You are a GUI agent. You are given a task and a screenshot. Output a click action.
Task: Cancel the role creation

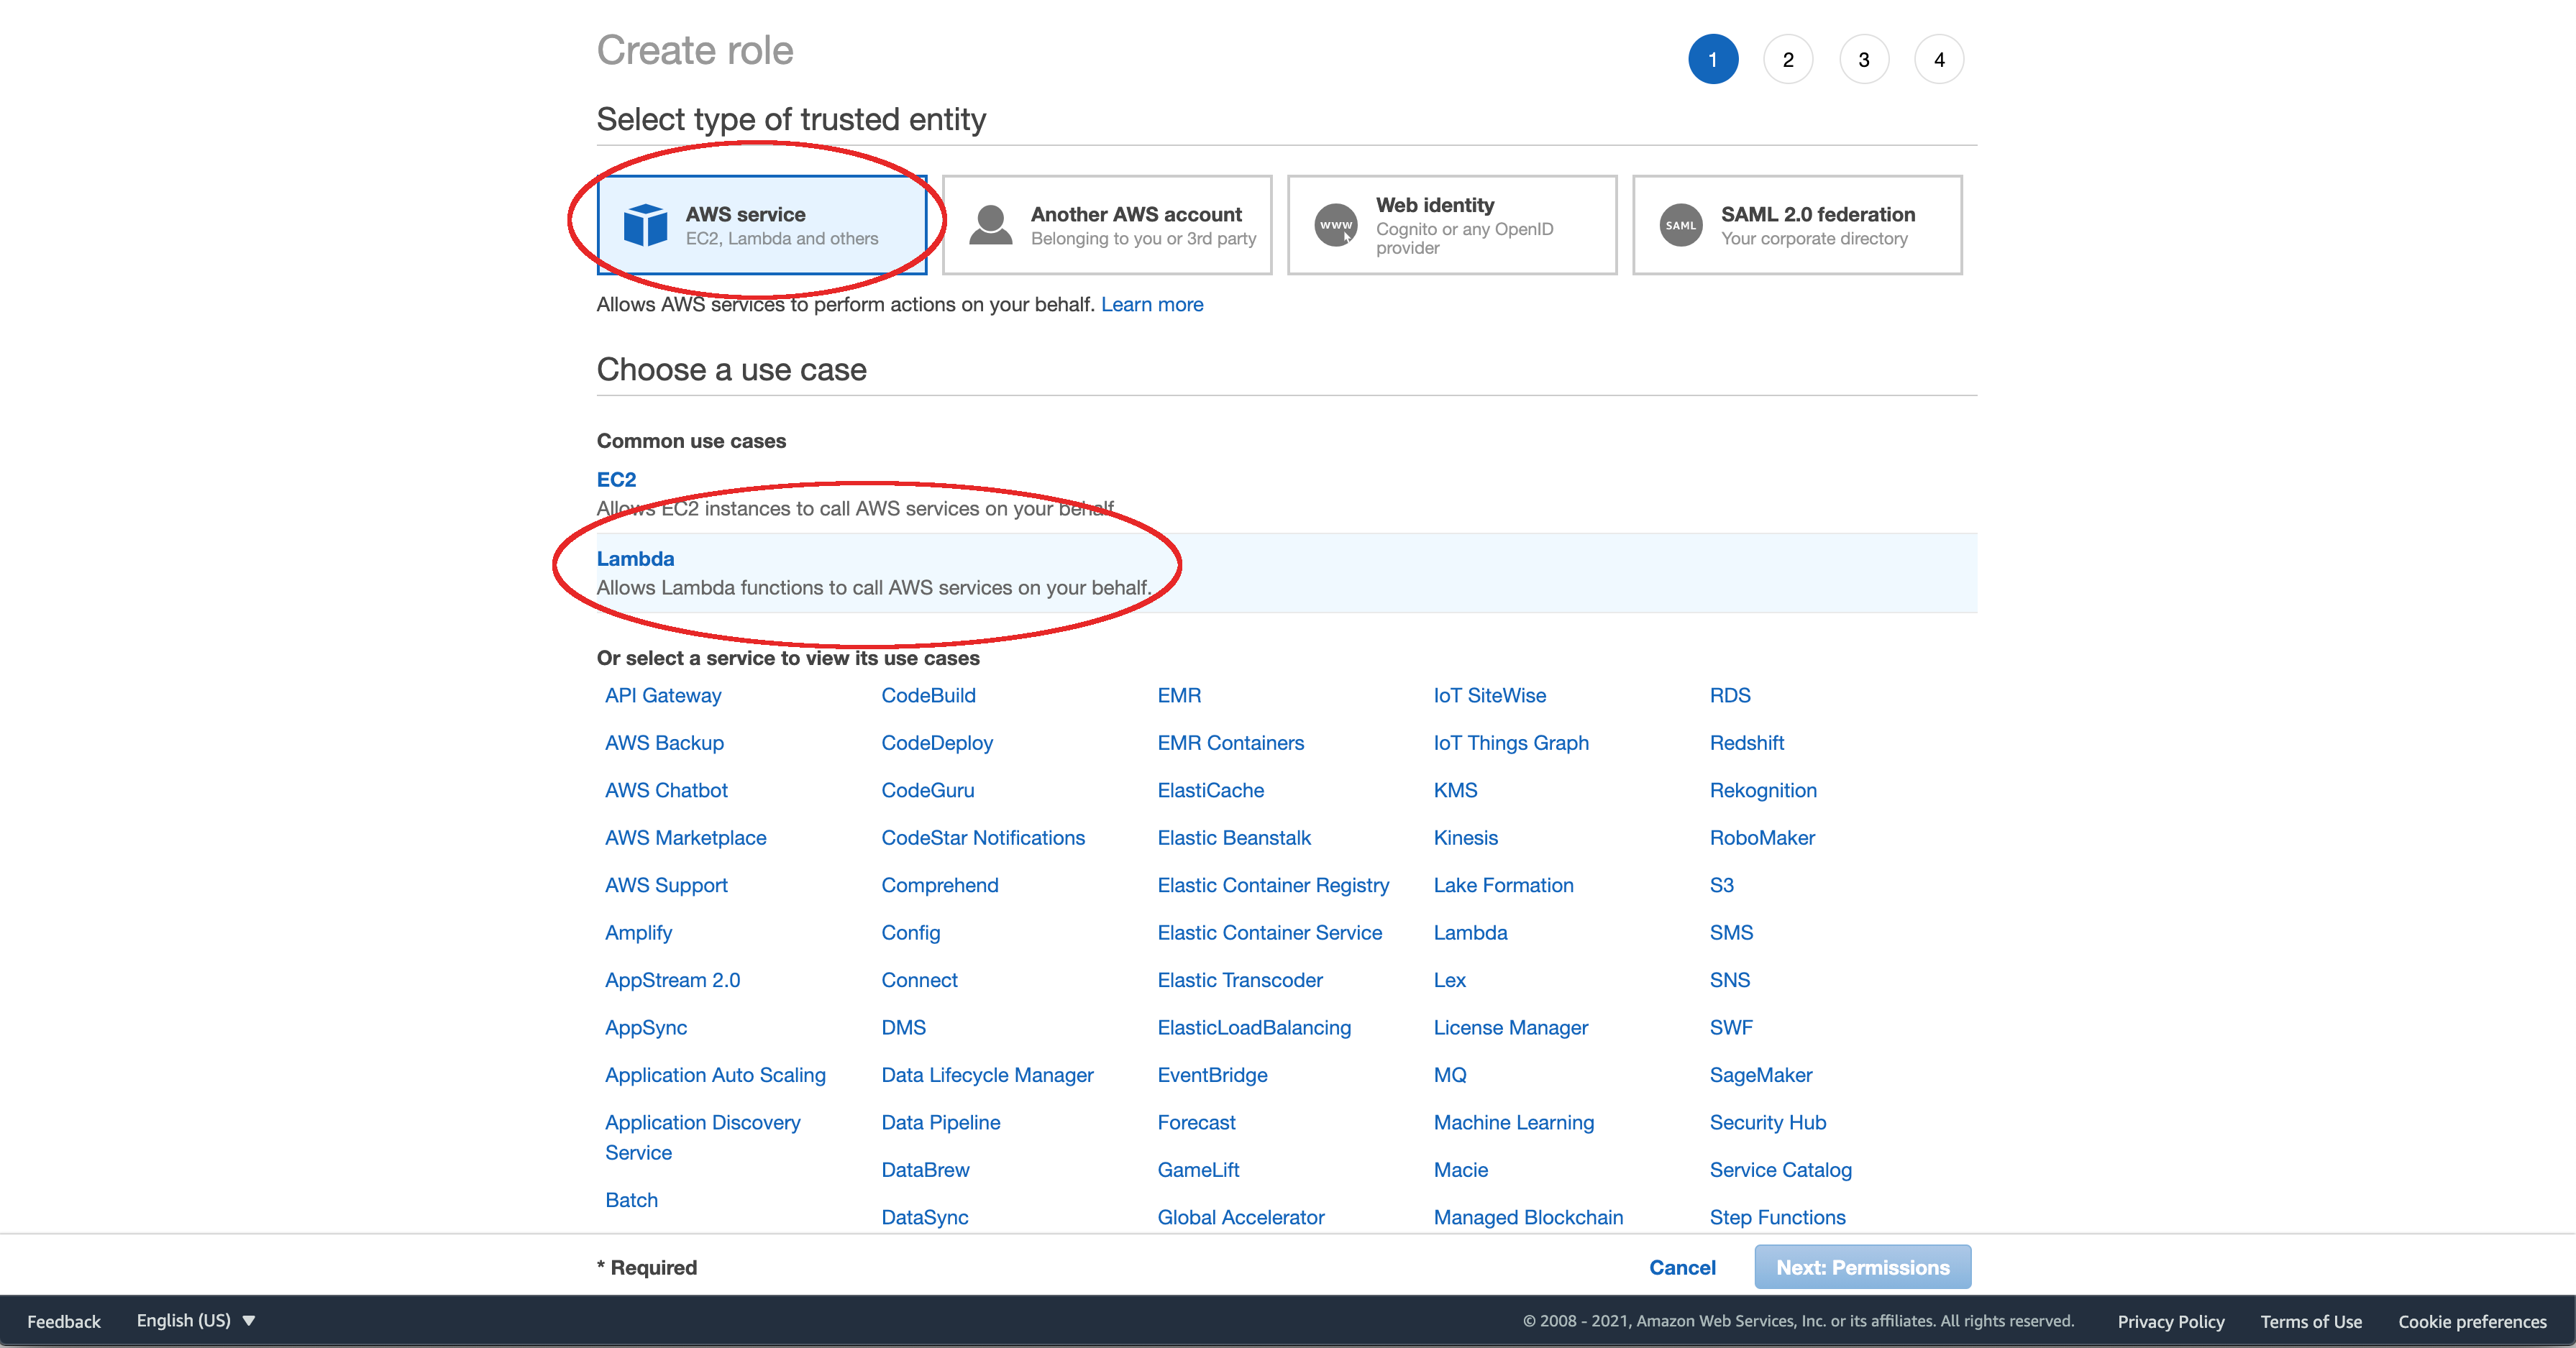[x=1682, y=1267]
